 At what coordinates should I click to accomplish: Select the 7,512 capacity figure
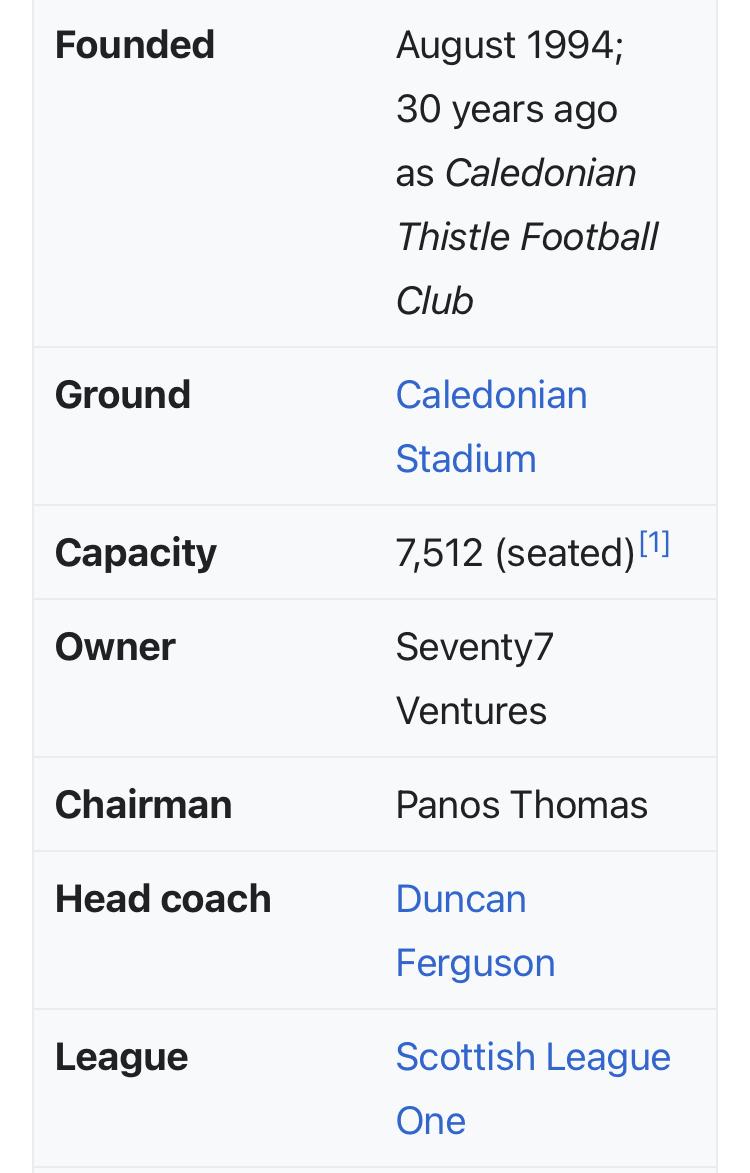pyautogui.click(x=440, y=554)
